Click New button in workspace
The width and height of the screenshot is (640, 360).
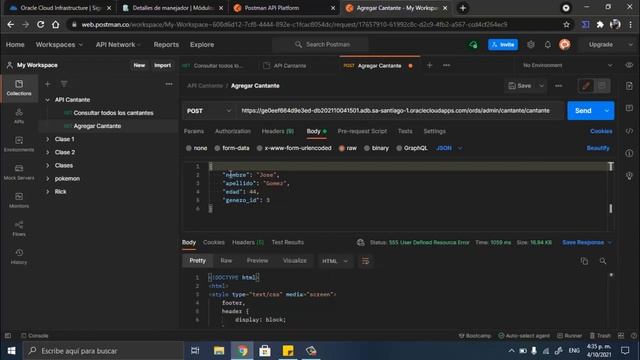pyautogui.click(x=139, y=65)
